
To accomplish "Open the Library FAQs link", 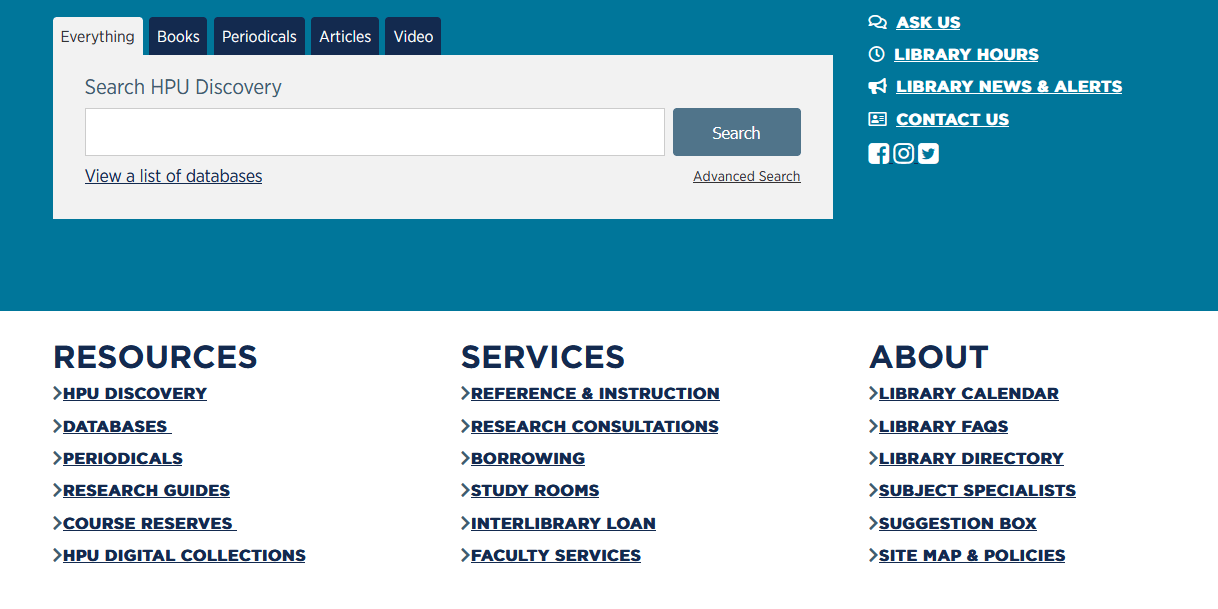I will (x=943, y=426).
